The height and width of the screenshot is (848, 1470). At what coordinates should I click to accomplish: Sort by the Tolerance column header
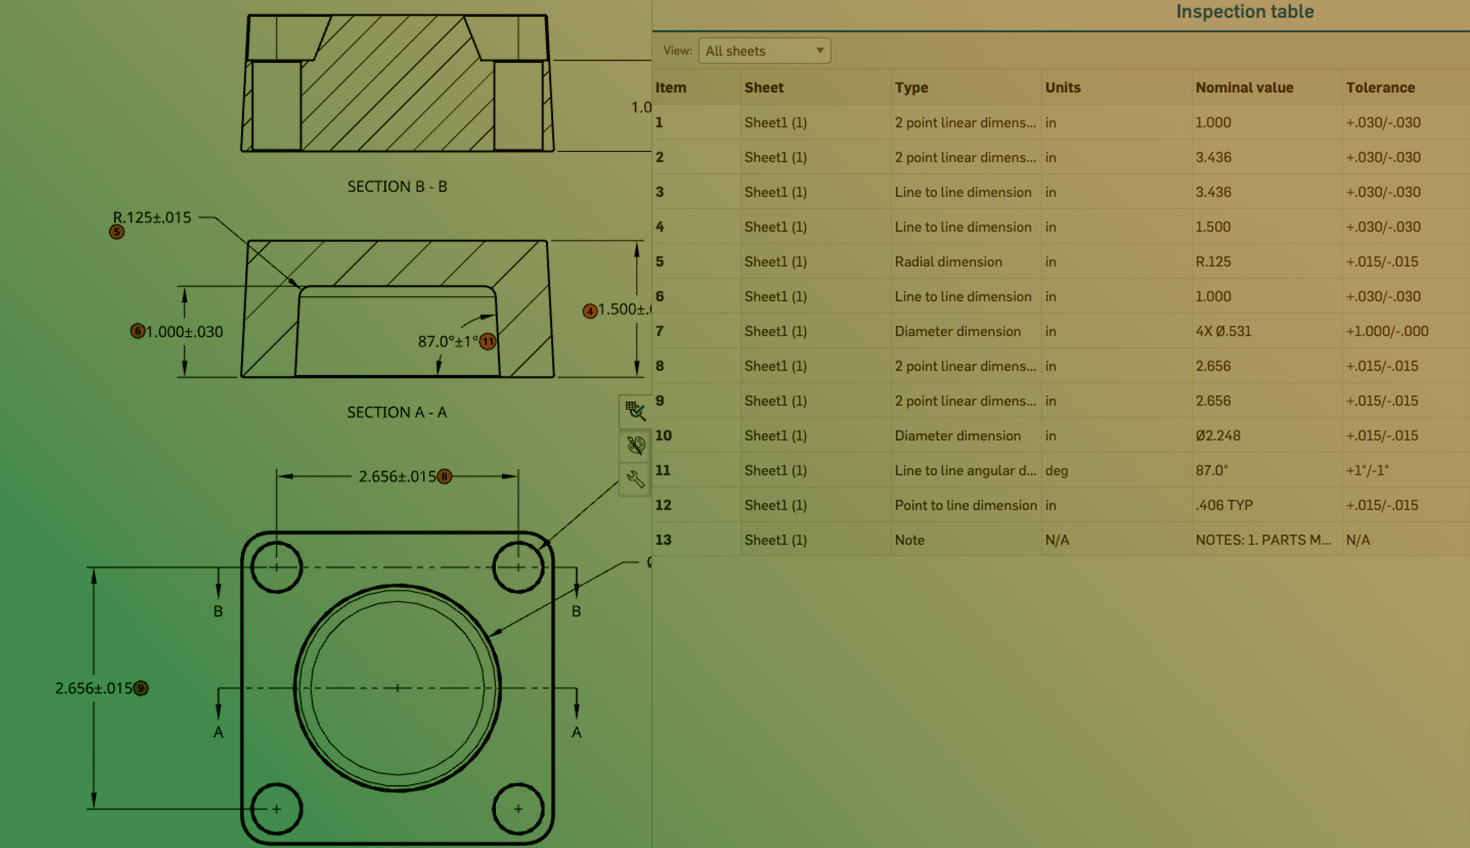point(1380,88)
